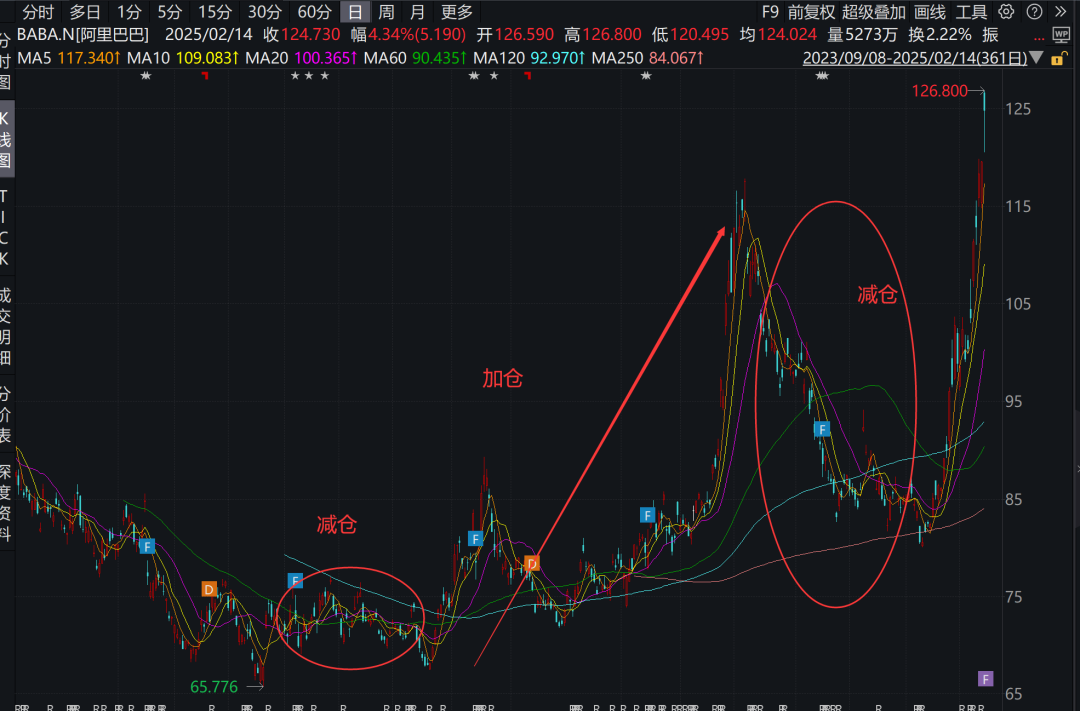Open the 成交明细 side tab
Viewport: 1080px width, 711px height.
click(x=6, y=326)
